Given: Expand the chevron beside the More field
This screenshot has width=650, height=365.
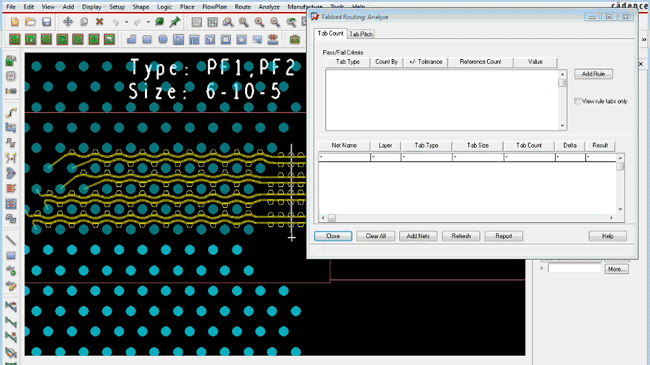Looking at the screenshot, I should click(x=541, y=268).
